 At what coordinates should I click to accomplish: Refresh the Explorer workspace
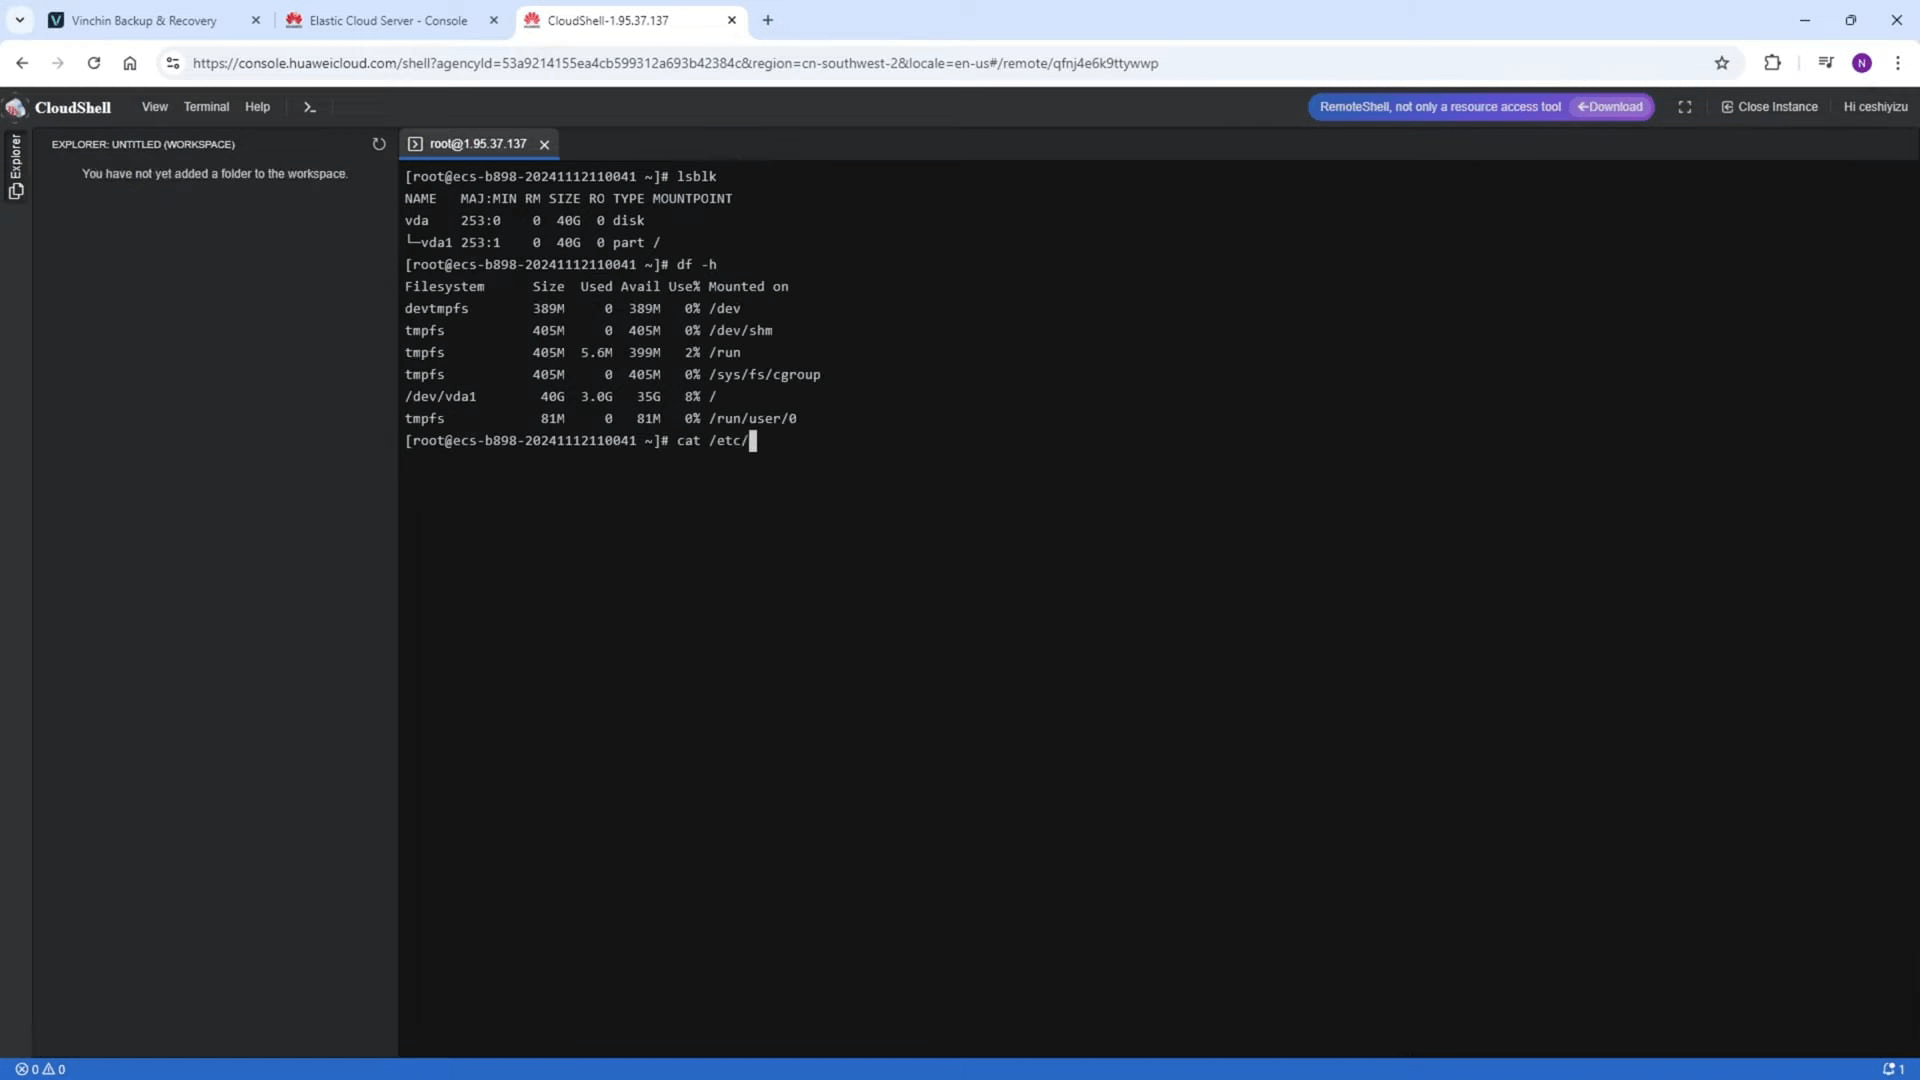379,144
